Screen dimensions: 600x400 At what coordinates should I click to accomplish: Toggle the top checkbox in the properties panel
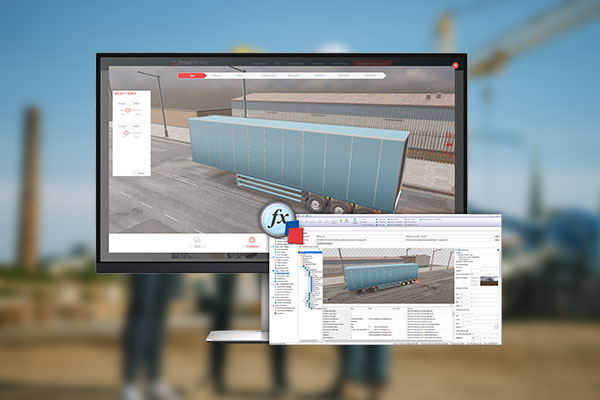(x=459, y=257)
